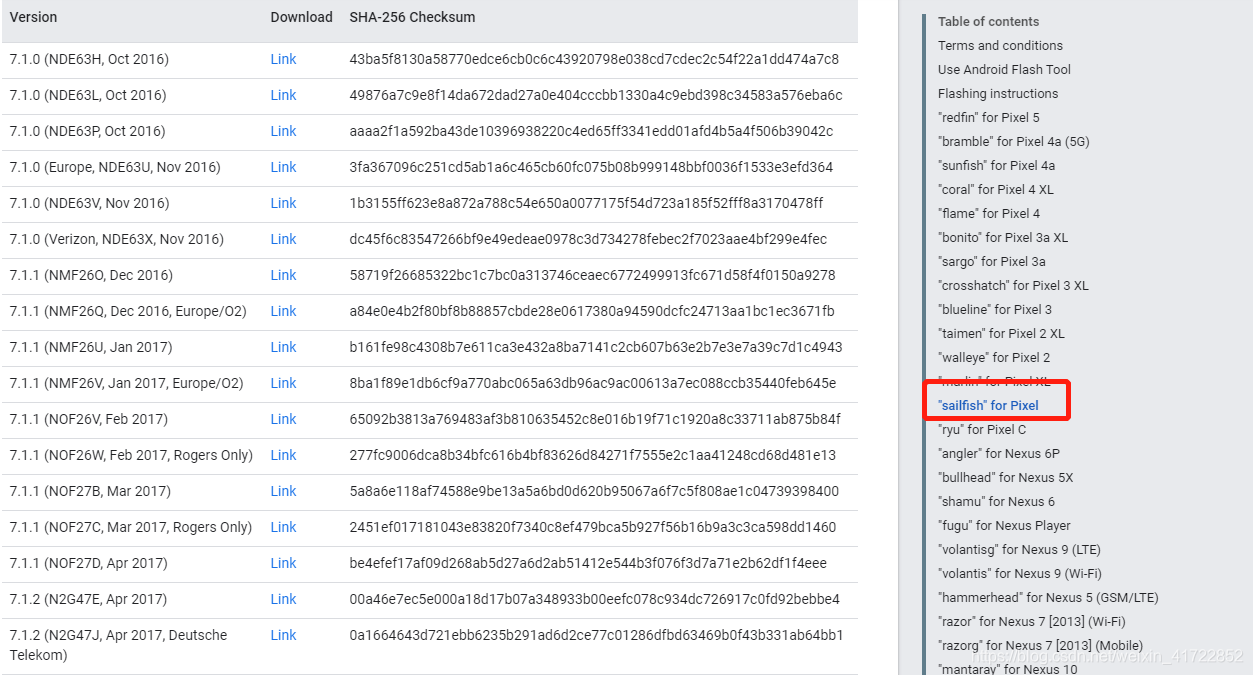Jump to "bonito" for Pixel 3a XL
This screenshot has width=1253, height=675.
tap(1003, 237)
